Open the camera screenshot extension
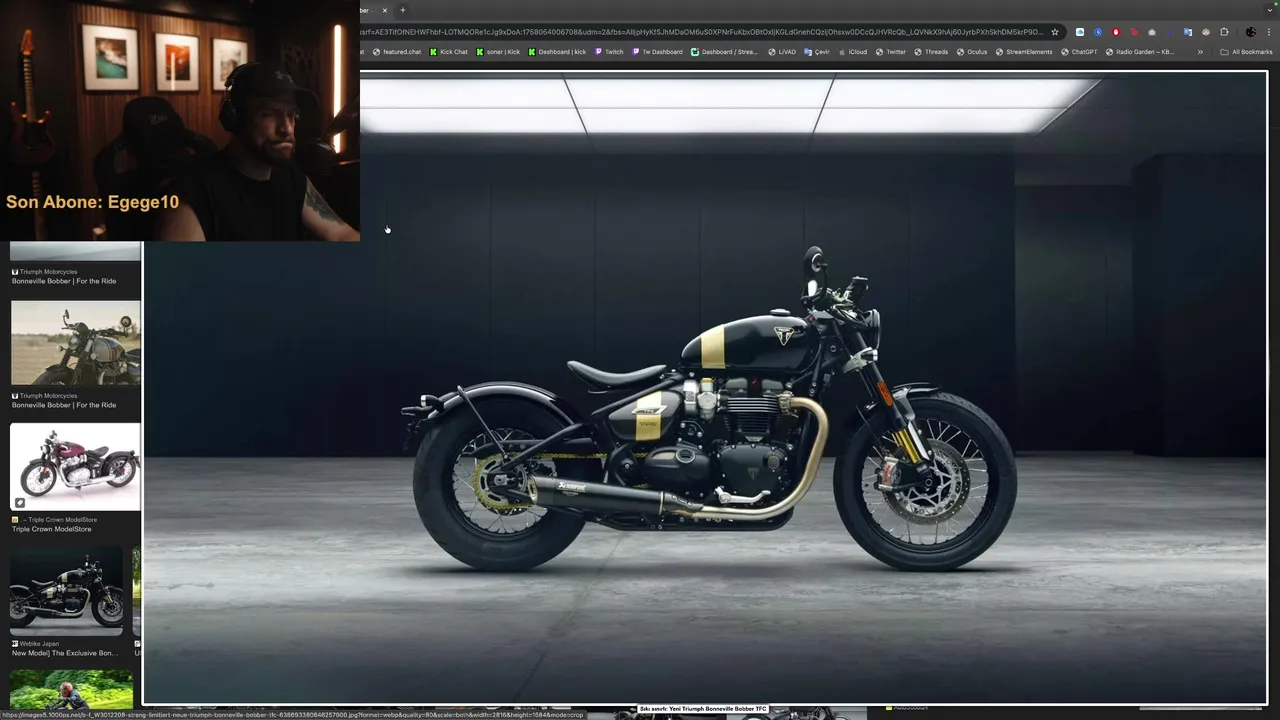The height and width of the screenshot is (720, 1280). [1152, 32]
